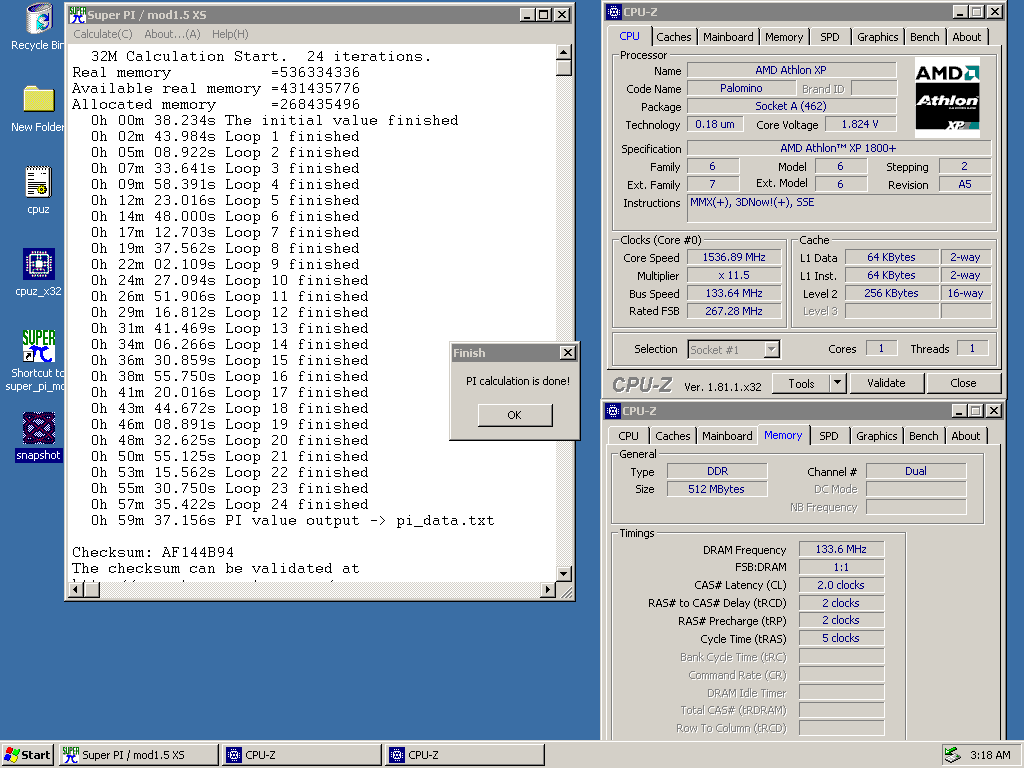Viewport: 1024px width, 768px height.
Task: Expand the Tools dropdown arrow
Action: click(x=838, y=383)
